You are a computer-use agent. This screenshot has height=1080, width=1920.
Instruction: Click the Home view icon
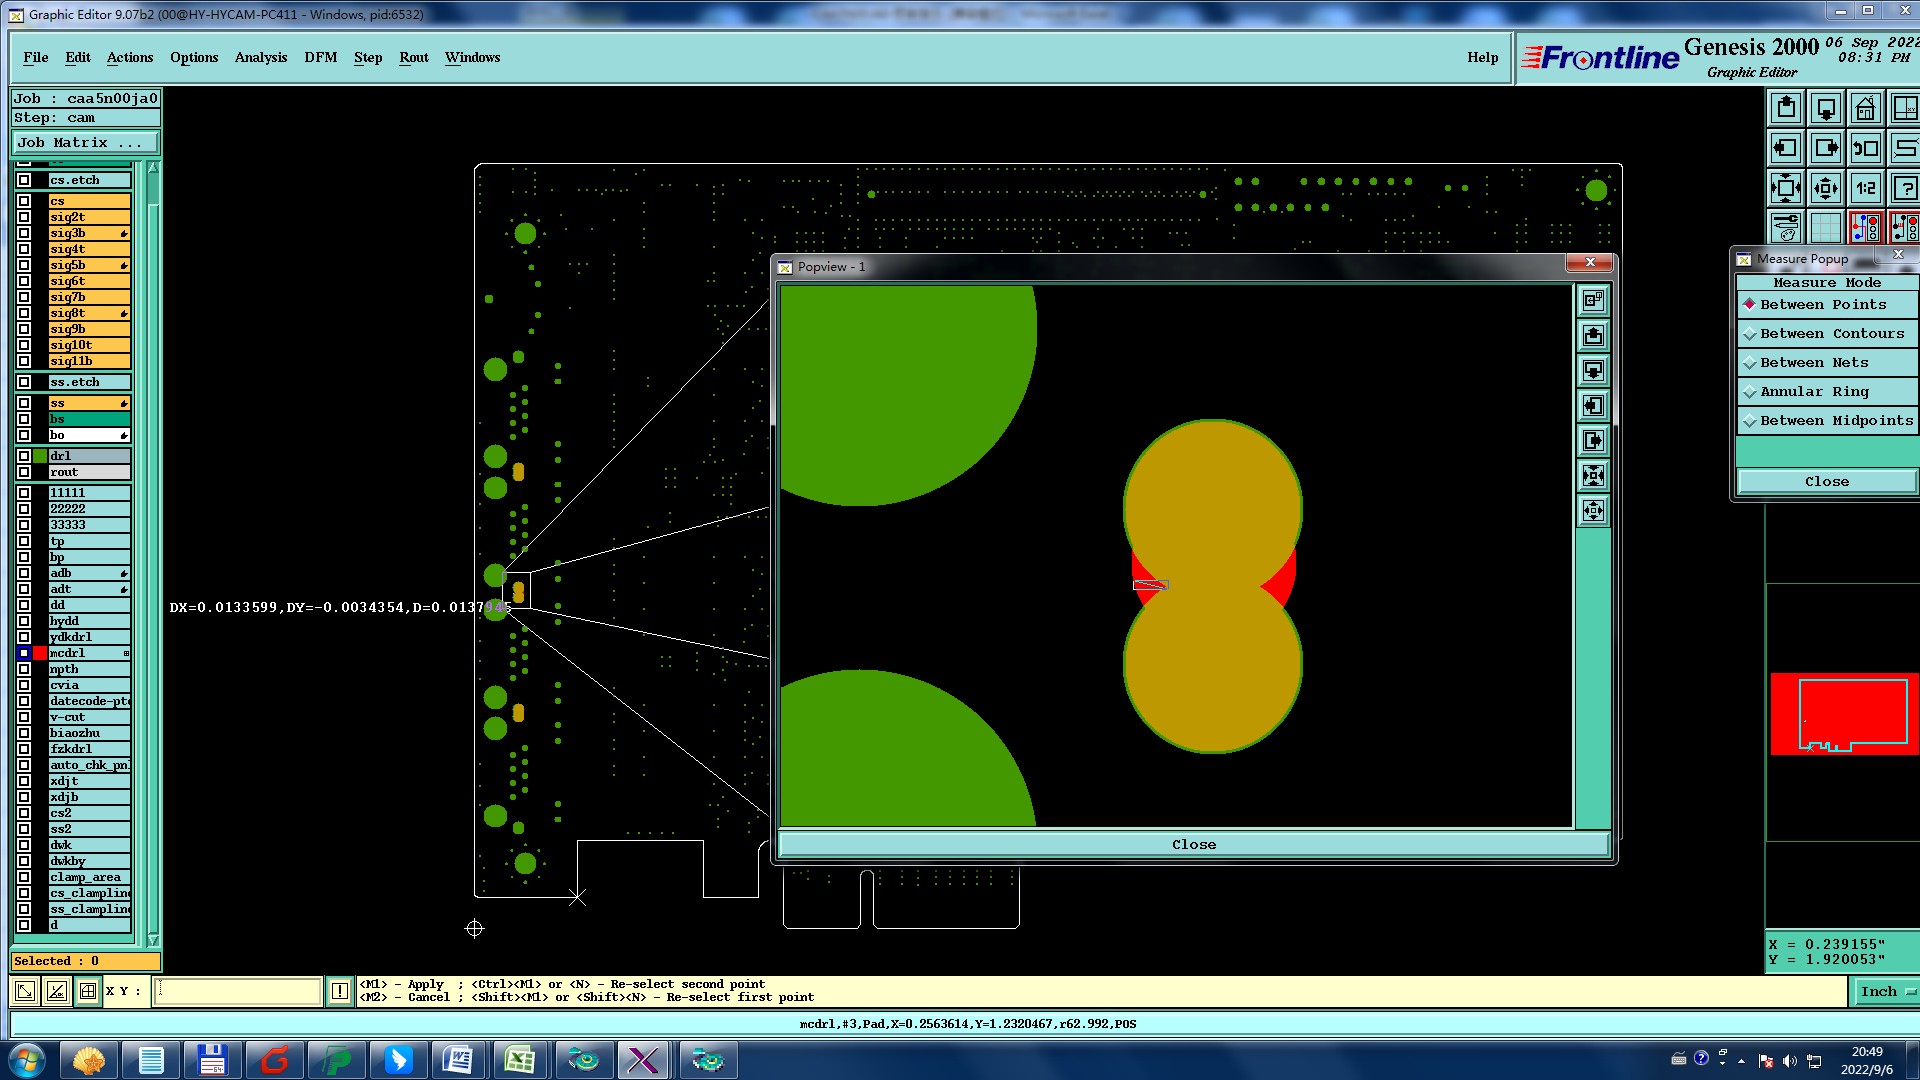pos(1865,108)
